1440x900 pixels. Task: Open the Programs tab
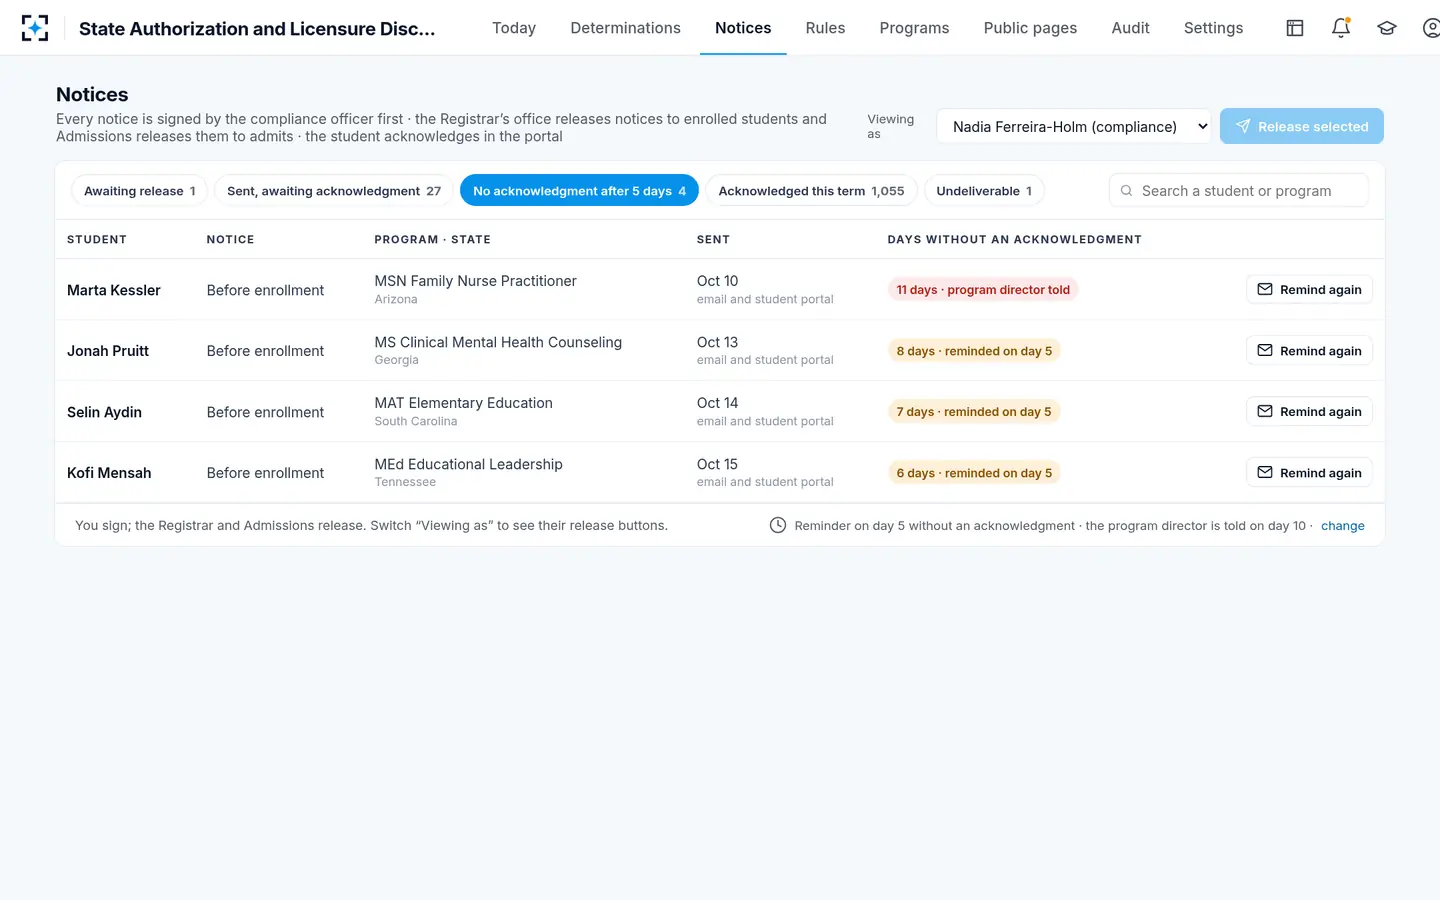click(914, 28)
